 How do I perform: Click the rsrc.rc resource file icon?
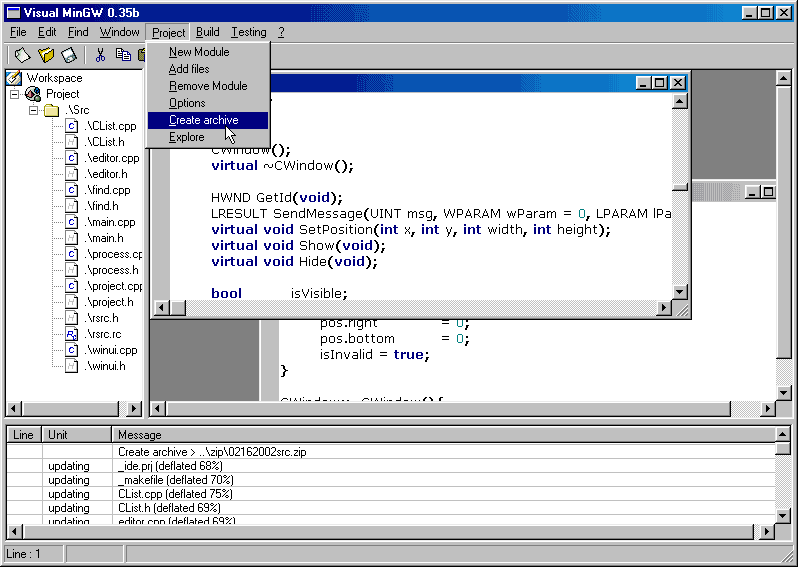tap(72, 334)
